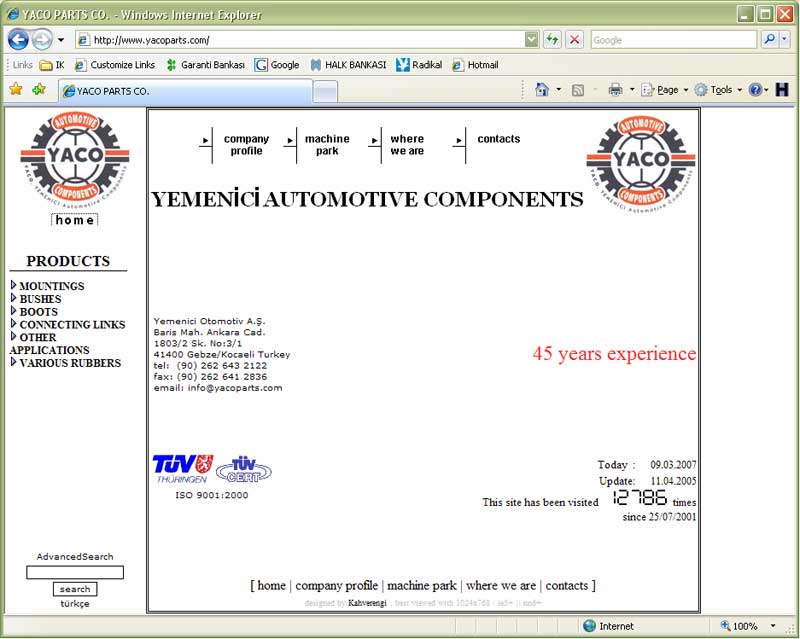This screenshot has width=800, height=639.
Task: Click the Print icon
Action: 615,90
